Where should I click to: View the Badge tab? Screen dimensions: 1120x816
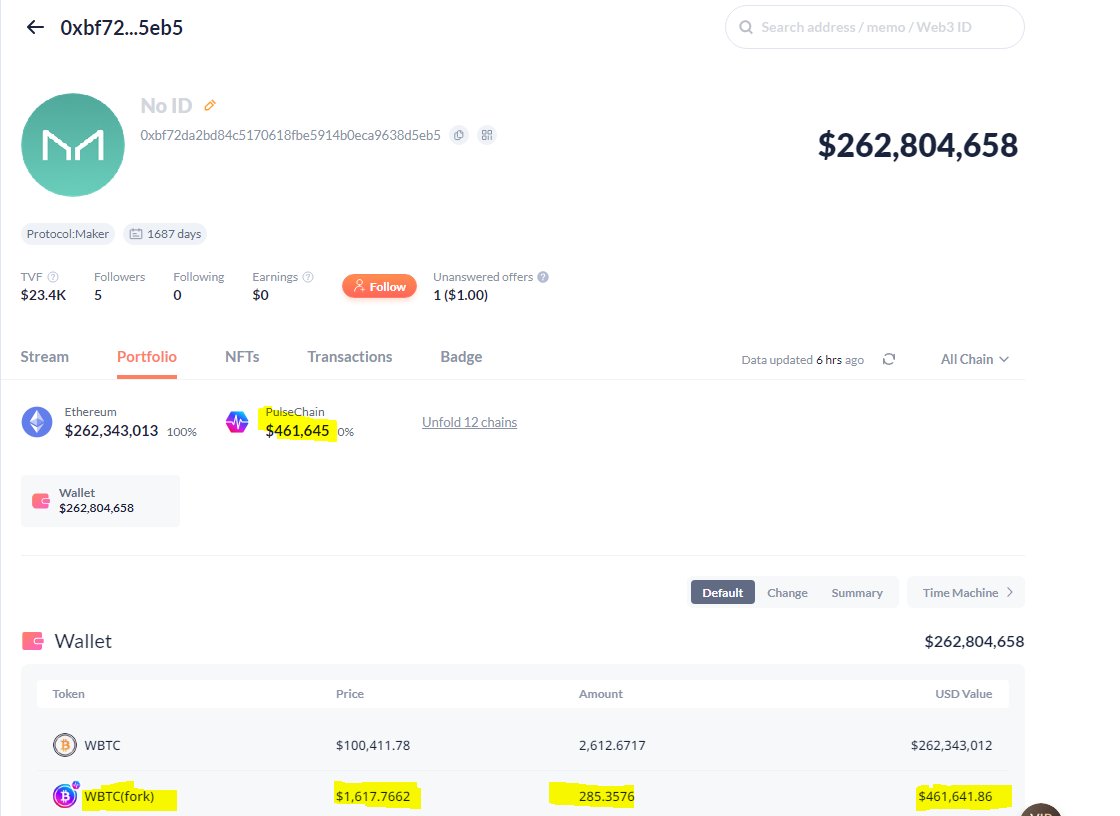coord(461,357)
